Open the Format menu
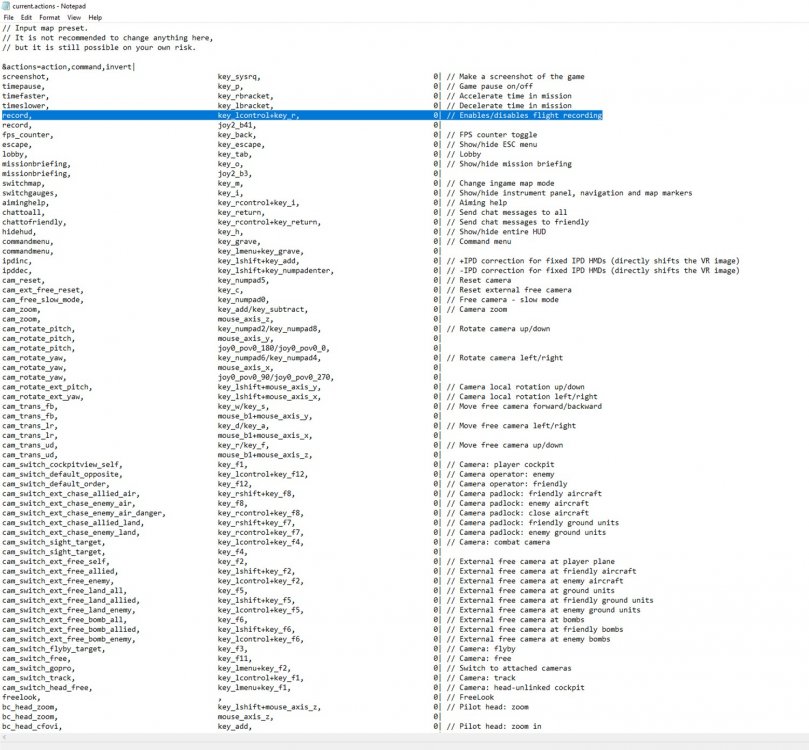Screen dimensions: 809x750 [x=50, y=18]
